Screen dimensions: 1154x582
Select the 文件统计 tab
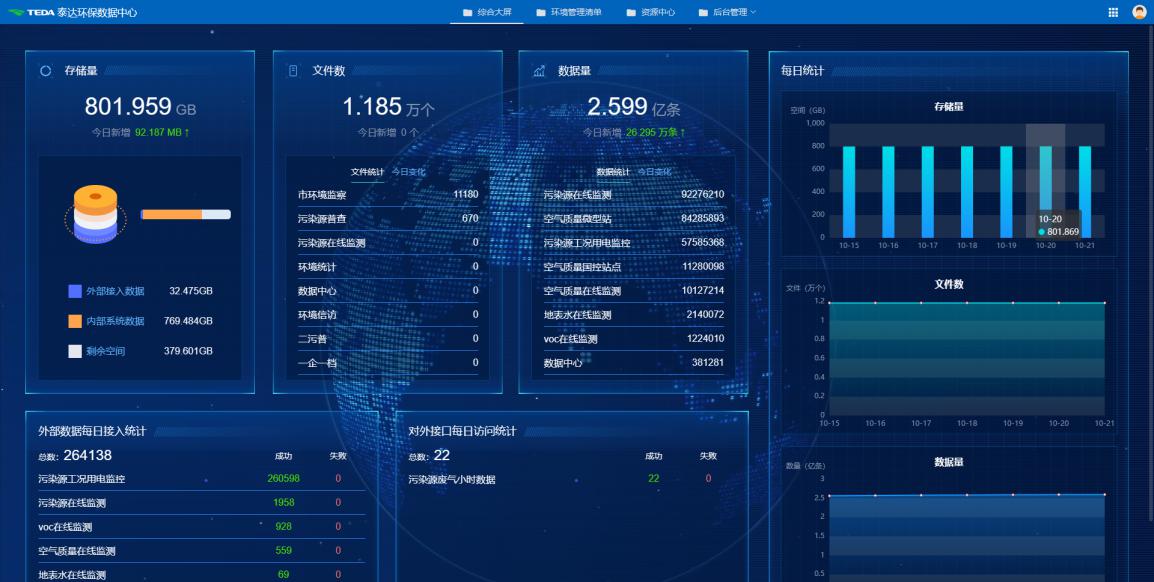[367, 172]
